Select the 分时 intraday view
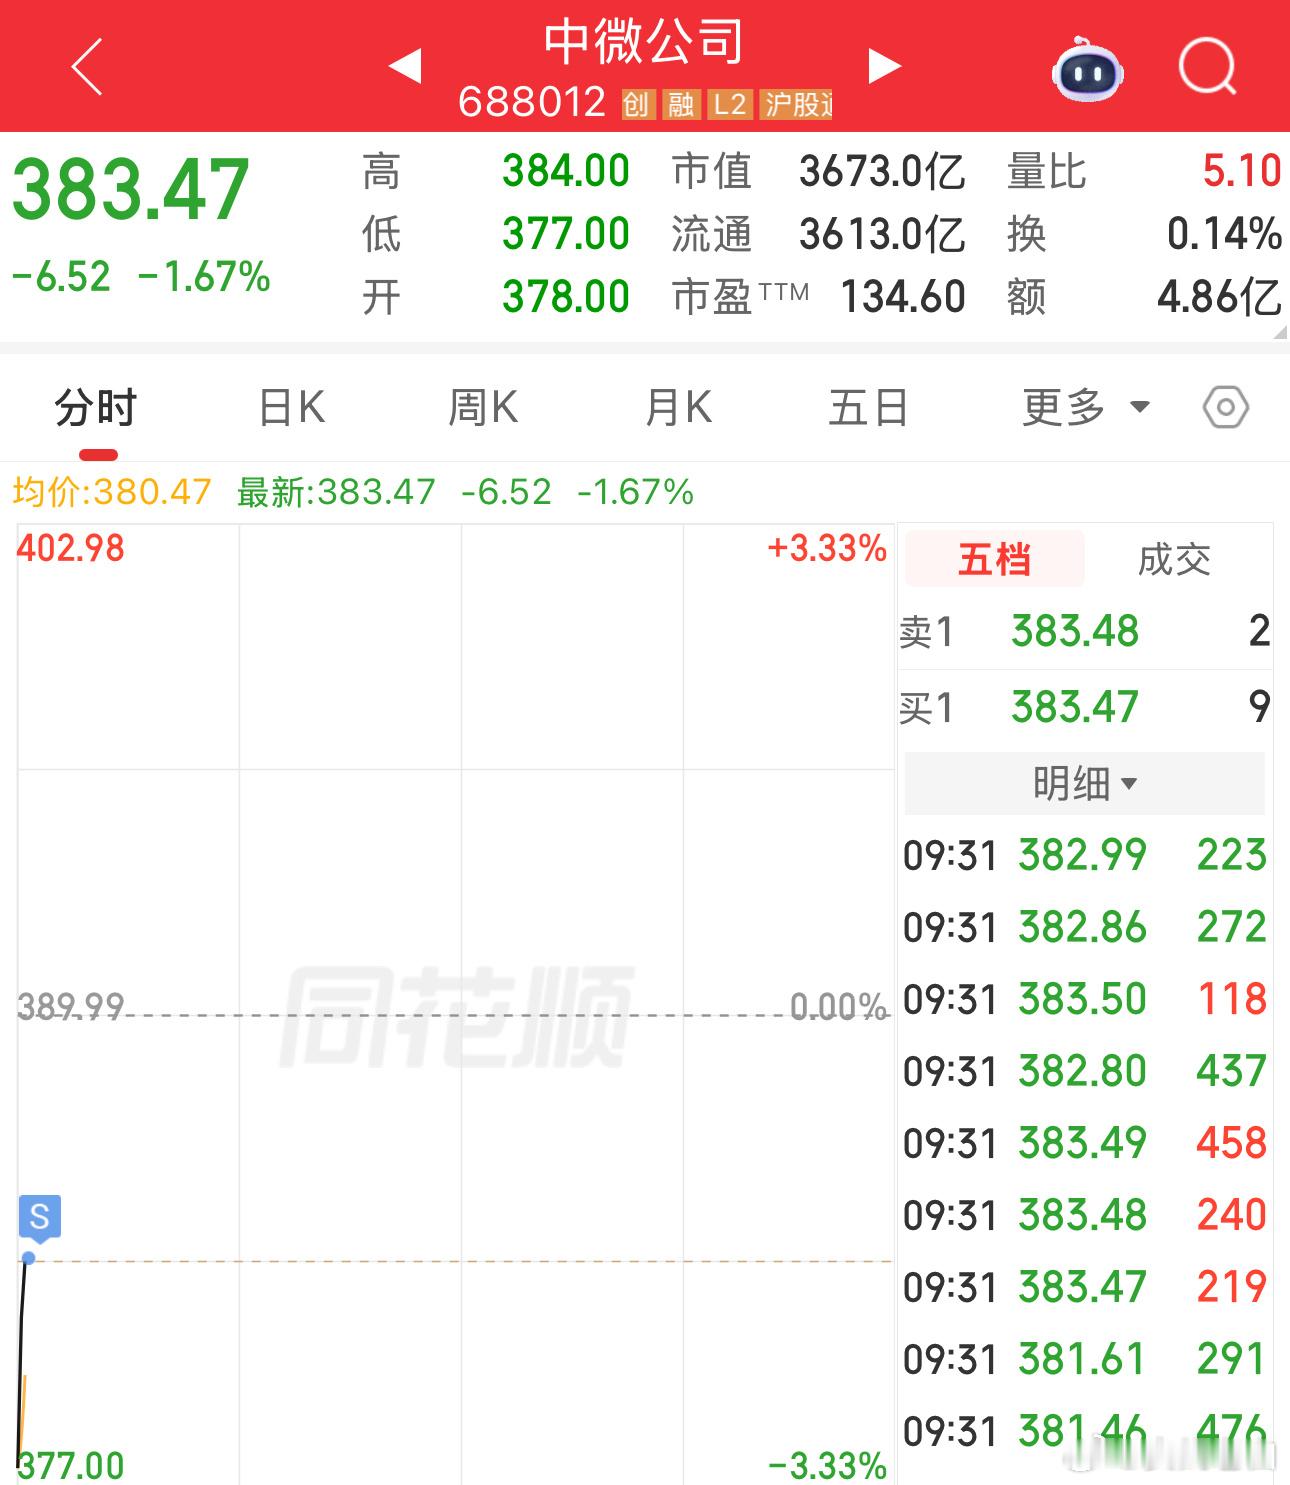Viewport: 1290px width, 1485px height. (96, 408)
